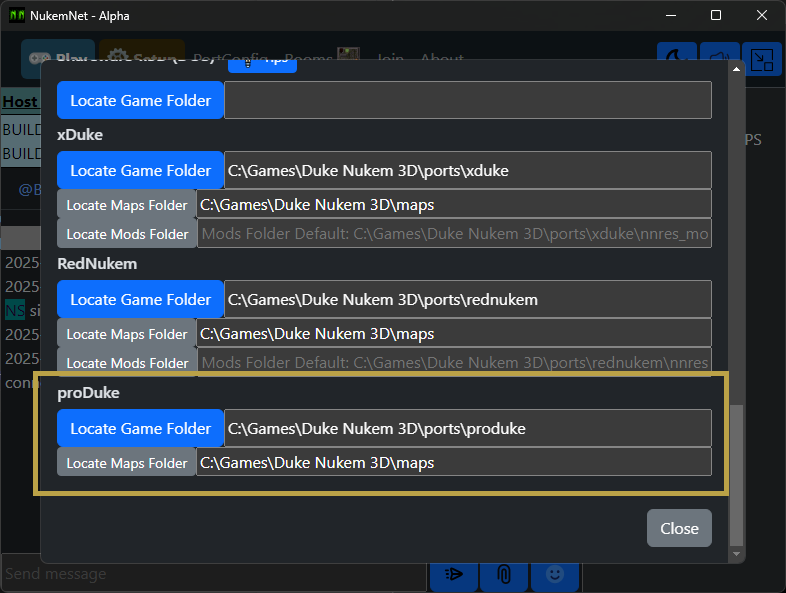786x593 pixels.
Task: Click the send message paper-plane icon
Action: point(454,574)
